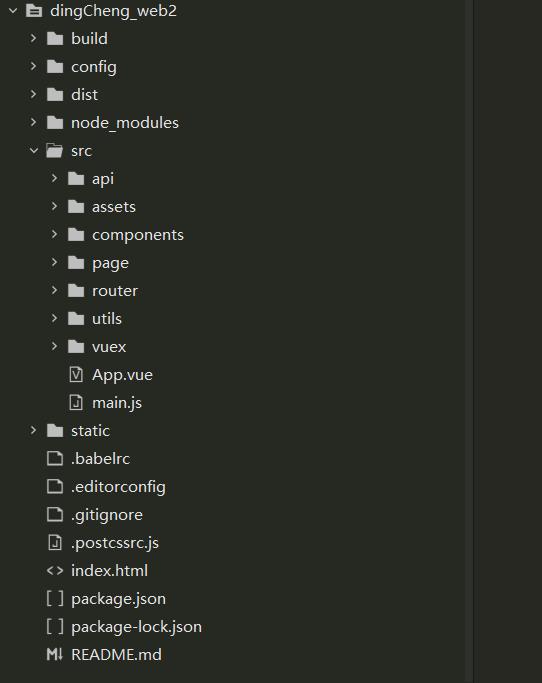The width and height of the screenshot is (542, 683).
Task: Click the project icon beside dingCheng_web2
Action: pyautogui.click(x=34, y=10)
